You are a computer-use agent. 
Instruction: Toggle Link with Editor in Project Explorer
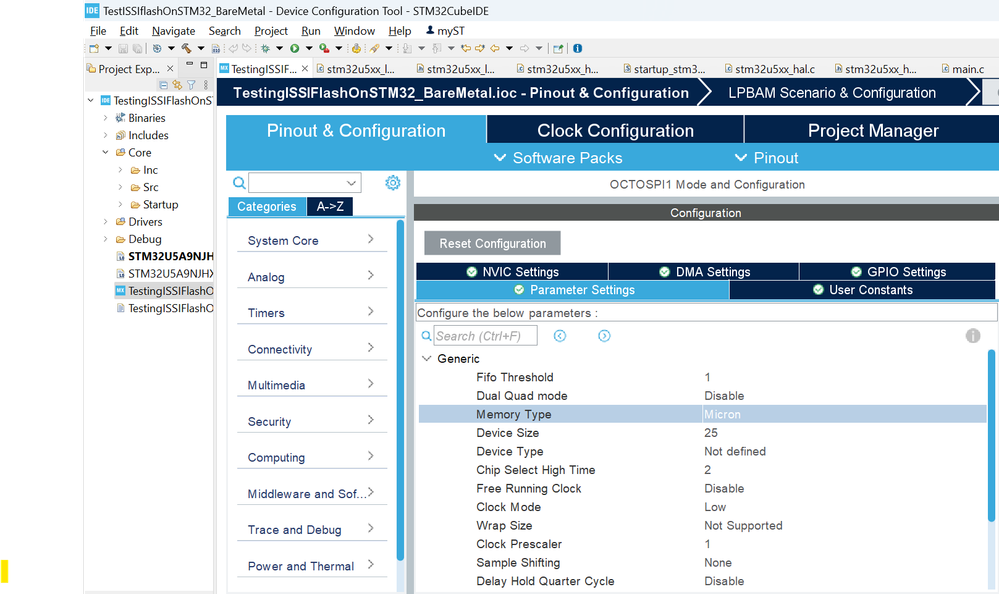click(177, 85)
